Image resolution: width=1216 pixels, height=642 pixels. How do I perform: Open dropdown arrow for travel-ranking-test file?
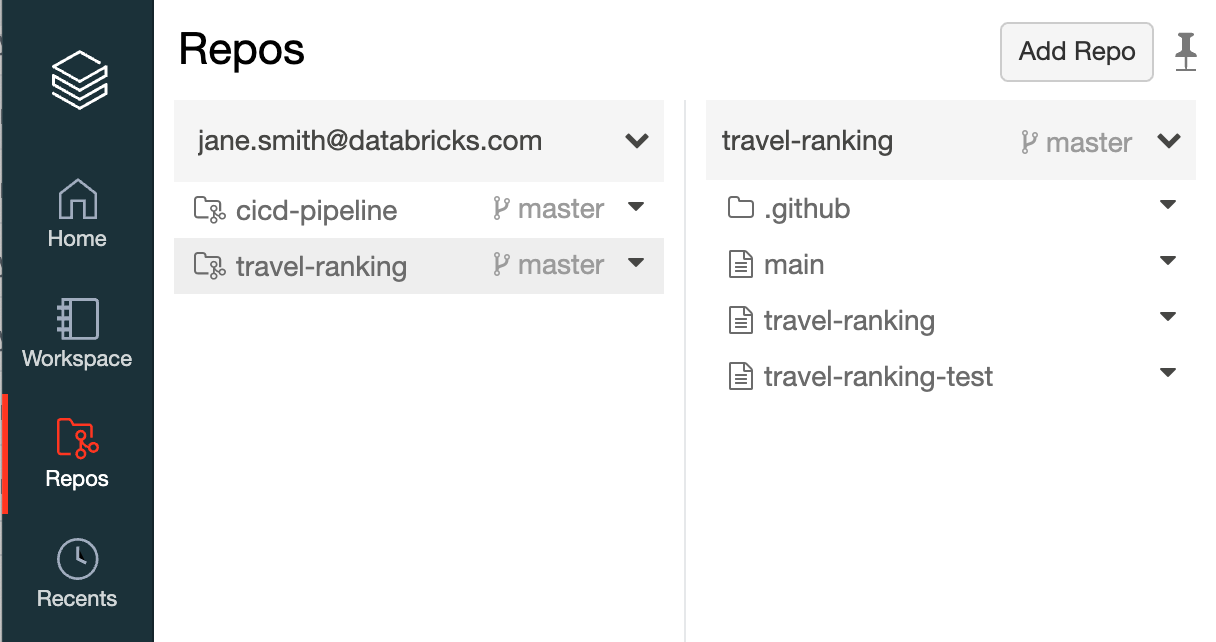coord(1167,373)
